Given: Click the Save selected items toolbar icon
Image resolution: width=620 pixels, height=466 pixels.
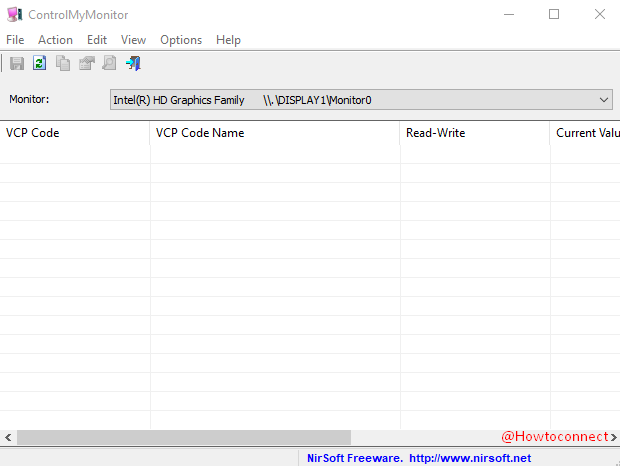Looking at the screenshot, I should click(x=17, y=63).
